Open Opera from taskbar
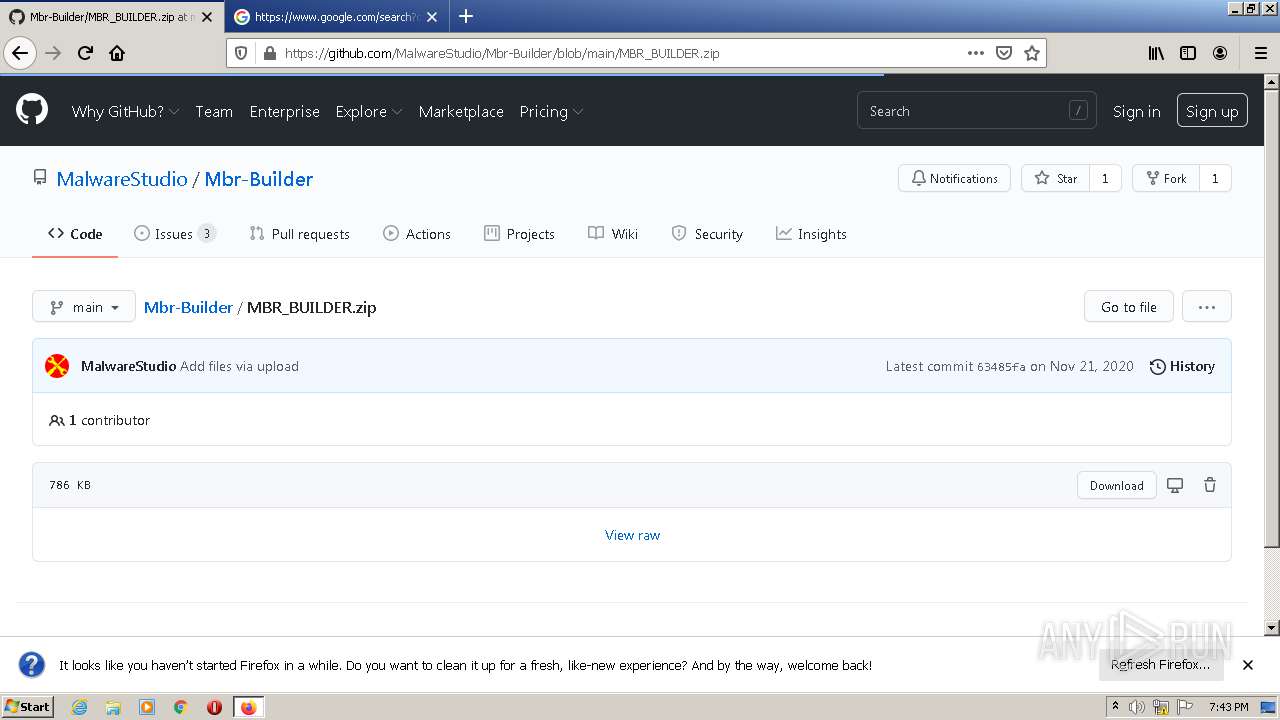The height and width of the screenshot is (720, 1280). pyautogui.click(x=214, y=707)
